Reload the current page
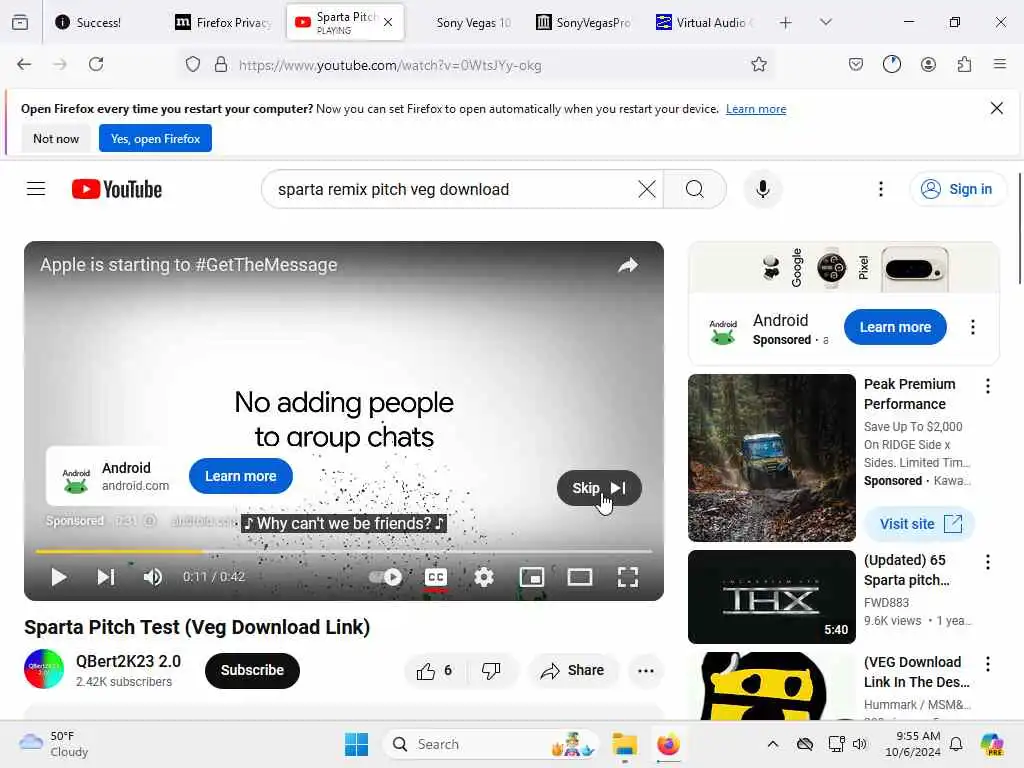Image resolution: width=1024 pixels, height=768 pixels. tap(96, 64)
